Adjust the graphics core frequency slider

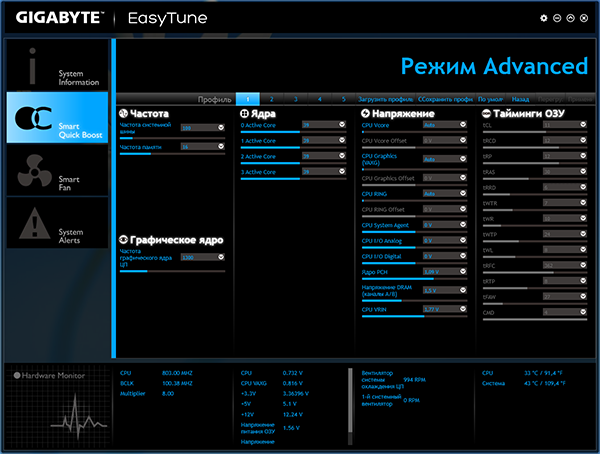(x=173, y=271)
